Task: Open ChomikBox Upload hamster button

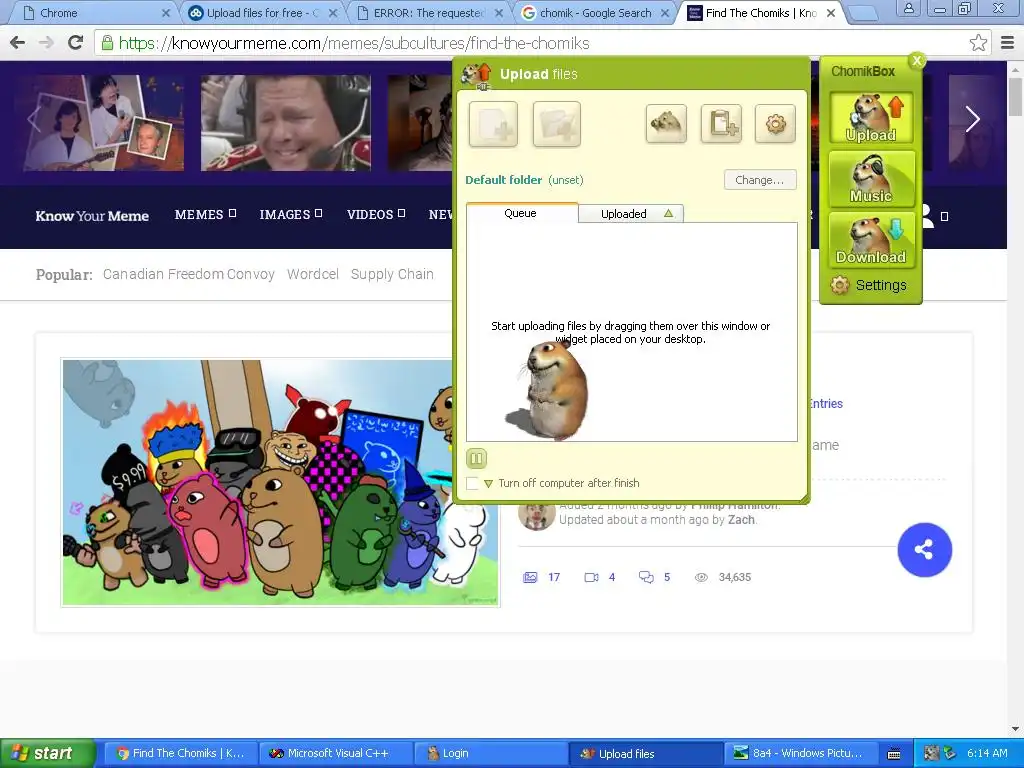Action: click(871, 118)
